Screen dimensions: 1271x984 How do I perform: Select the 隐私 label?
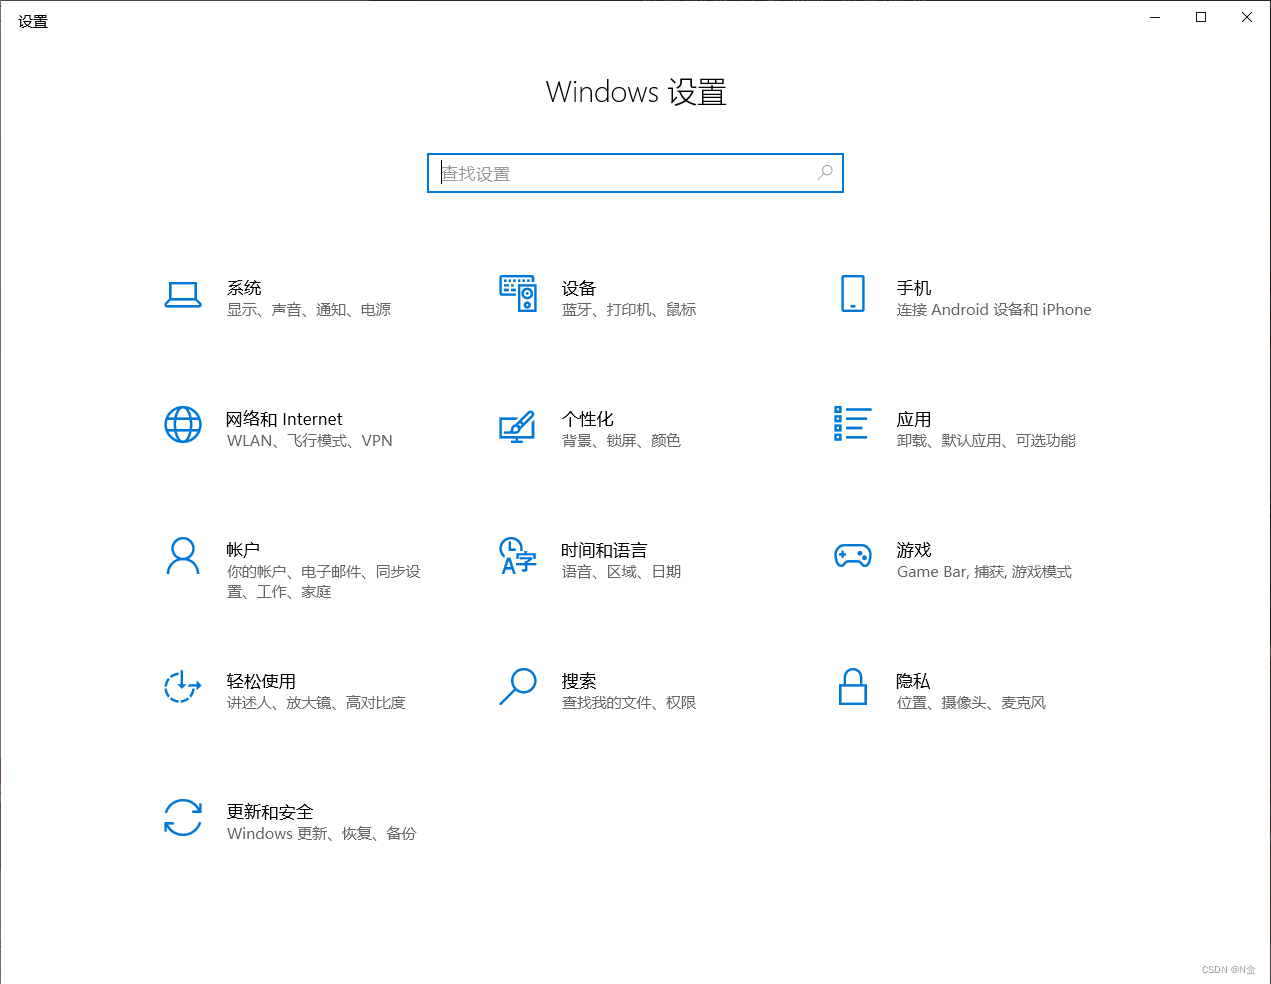[914, 681]
